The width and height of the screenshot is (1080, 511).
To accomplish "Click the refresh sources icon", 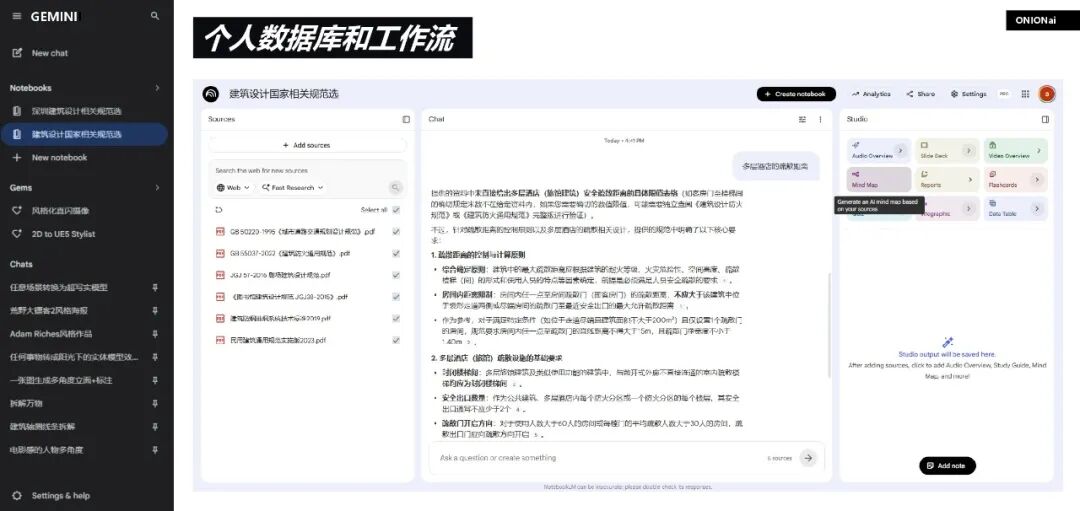I will [219, 210].
